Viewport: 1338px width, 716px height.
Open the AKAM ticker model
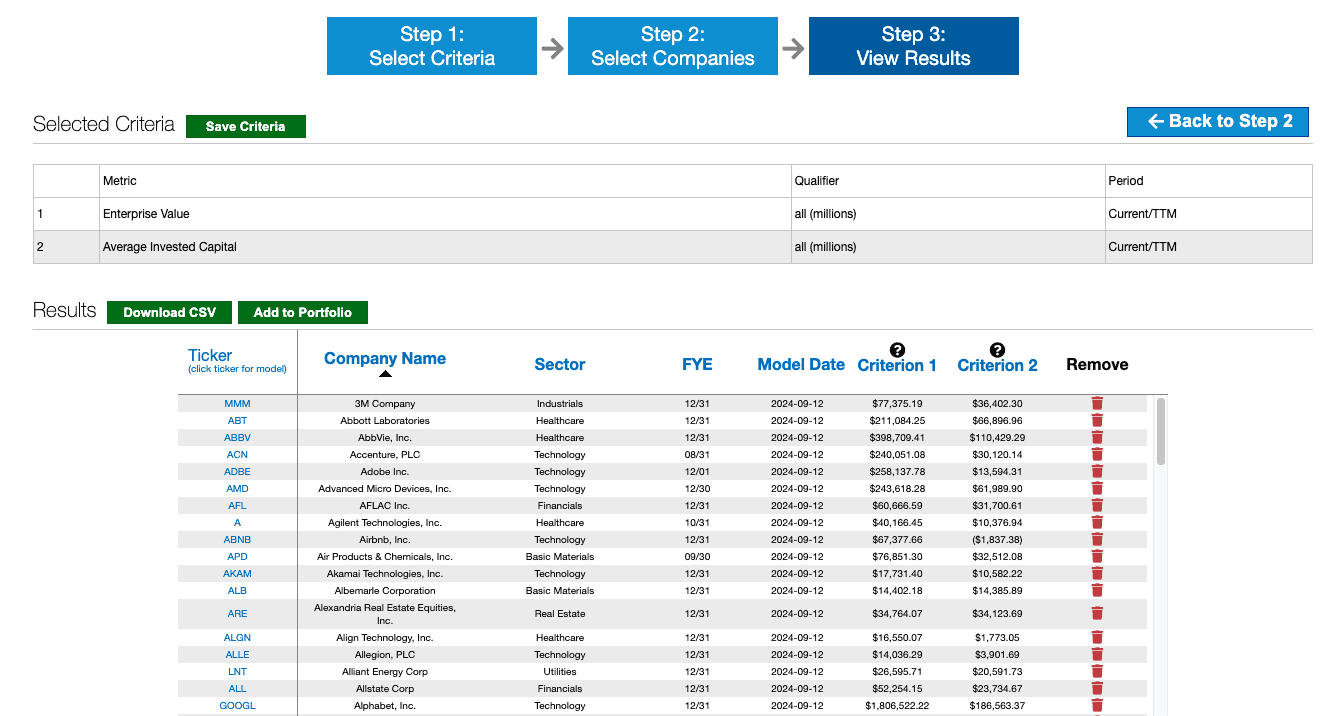coord(237,574)
